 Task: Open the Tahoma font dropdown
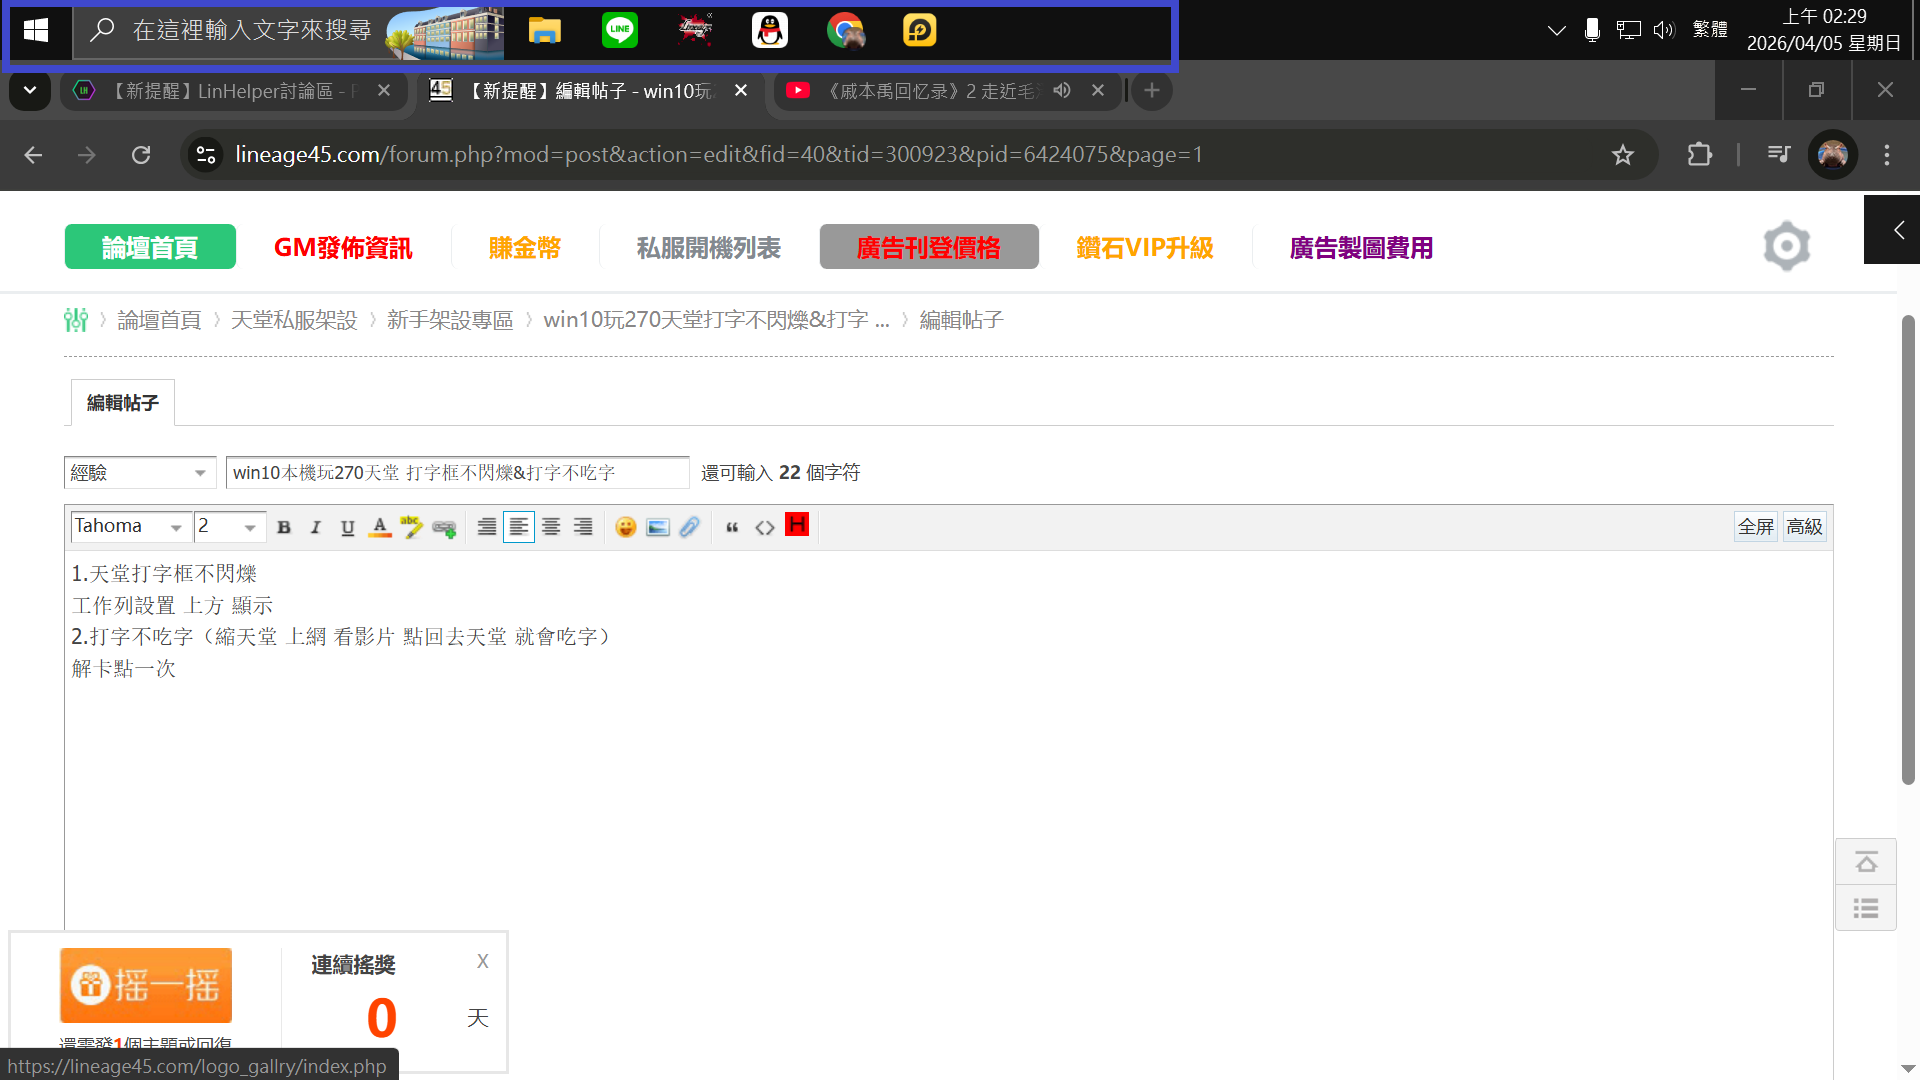pos(130,526)
